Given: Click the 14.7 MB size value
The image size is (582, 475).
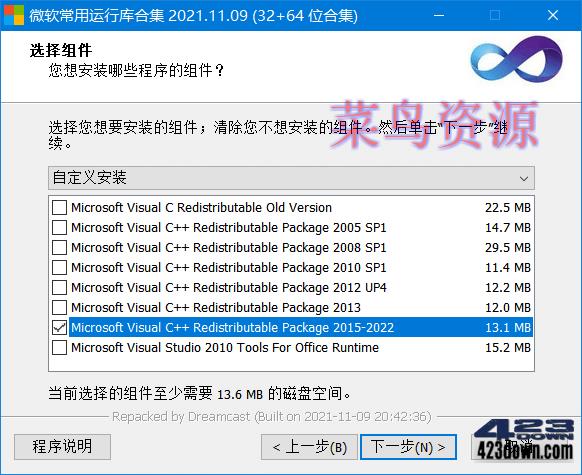Looking at the screenshot, I should click(x=508, y=227).
